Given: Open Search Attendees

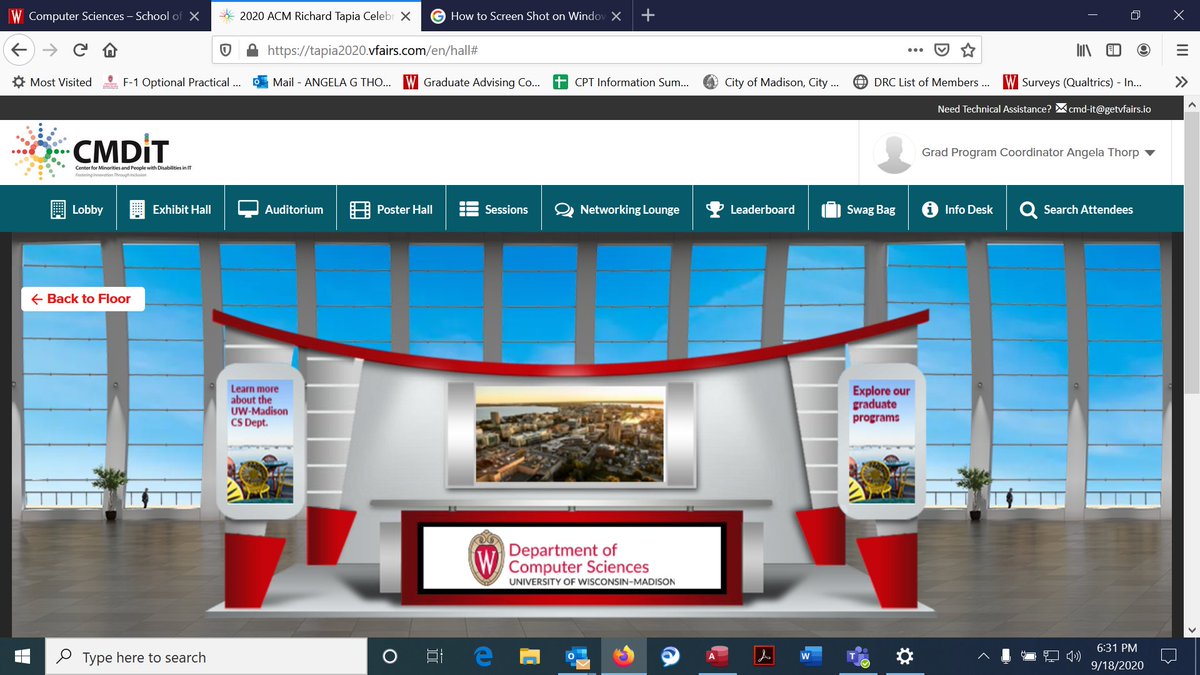Looking at the screenshot, I should (x=1077, y=209).
